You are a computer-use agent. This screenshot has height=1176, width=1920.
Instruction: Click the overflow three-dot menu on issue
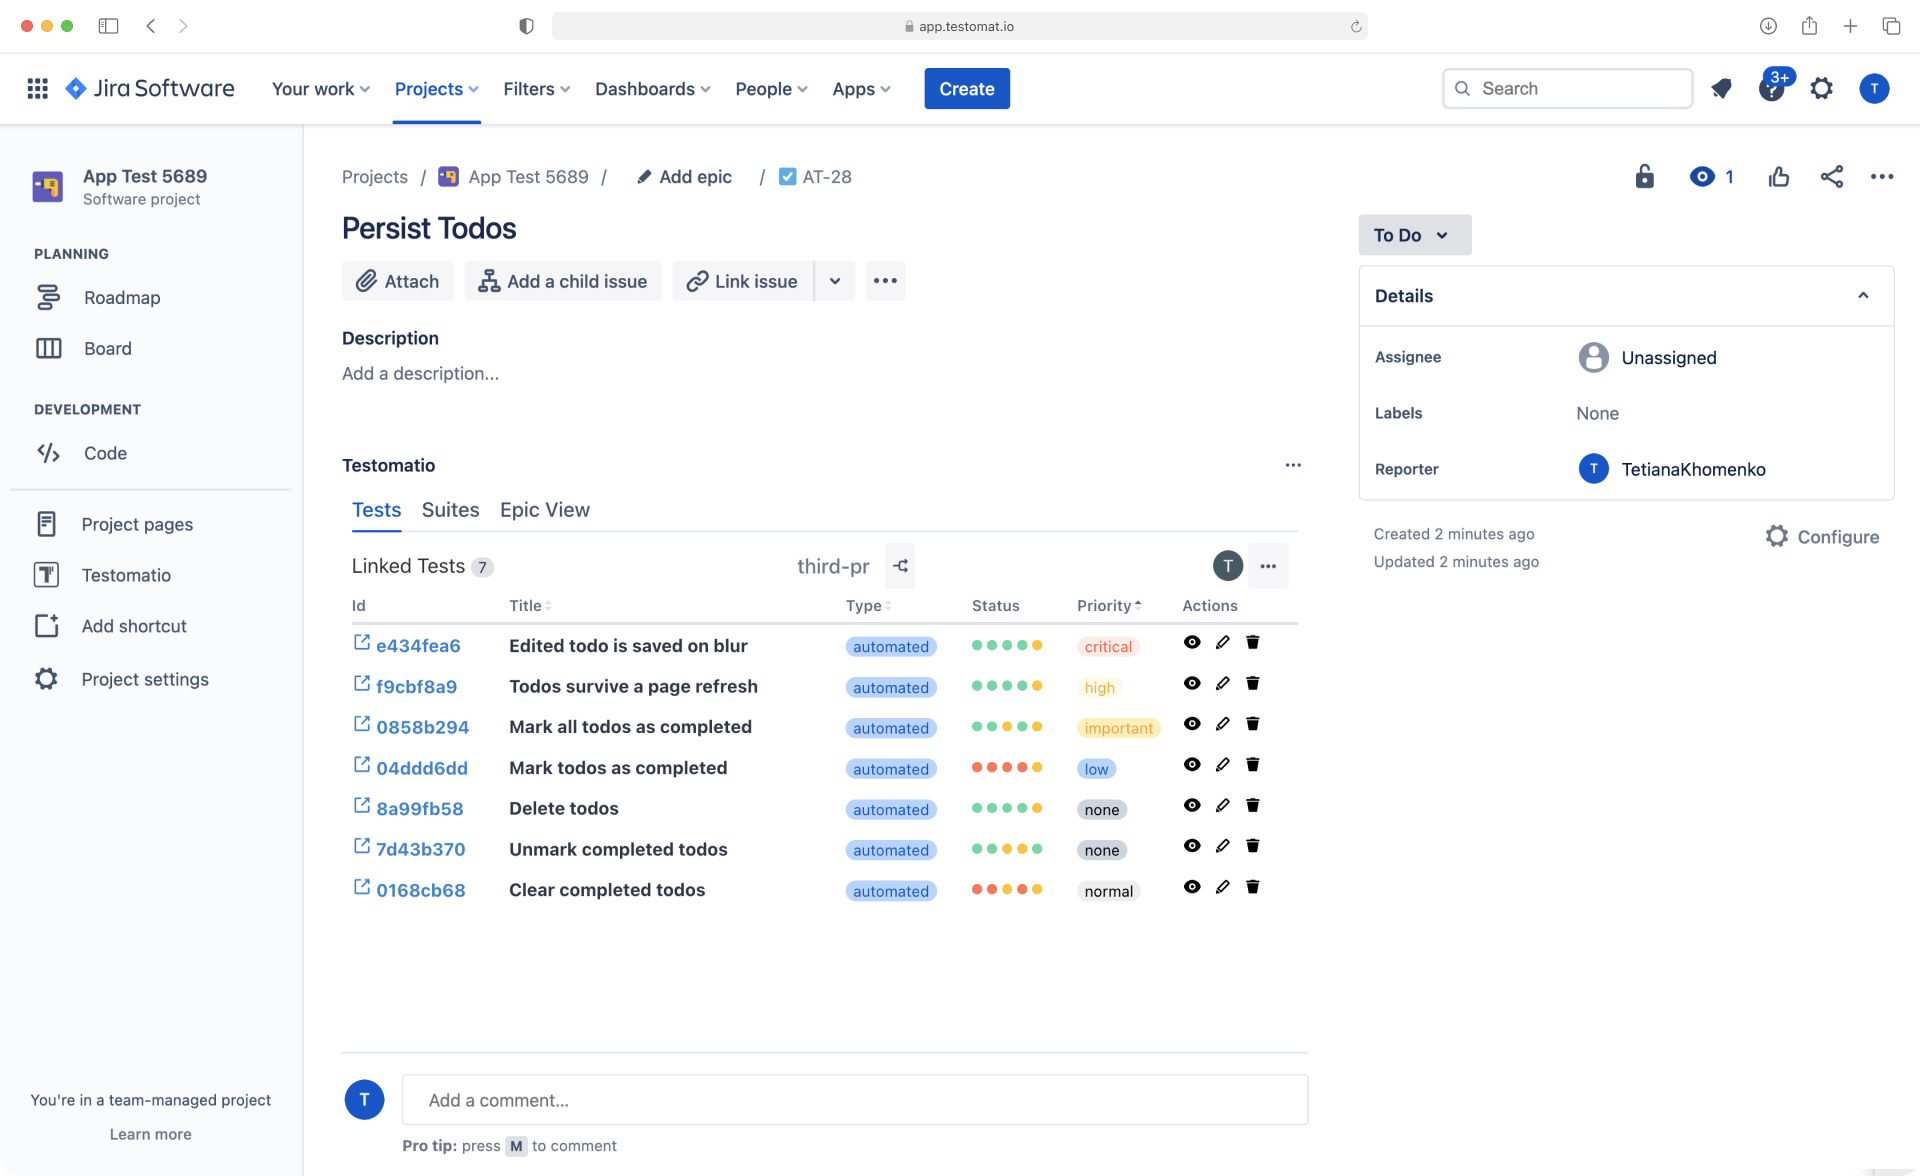1882,175
